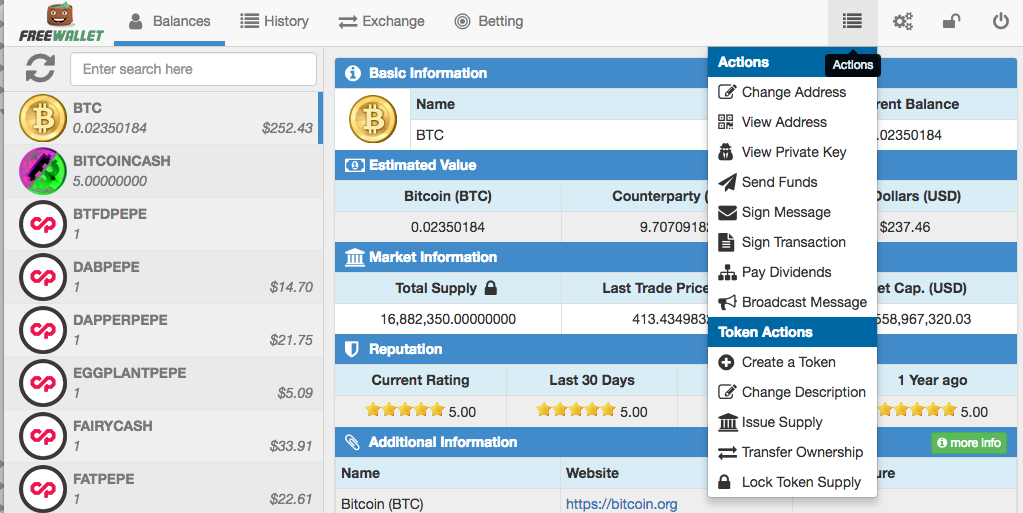The image size is (1023, 513).
Task: Click the Additional Information paperclip icon
Action: (352, 443)
